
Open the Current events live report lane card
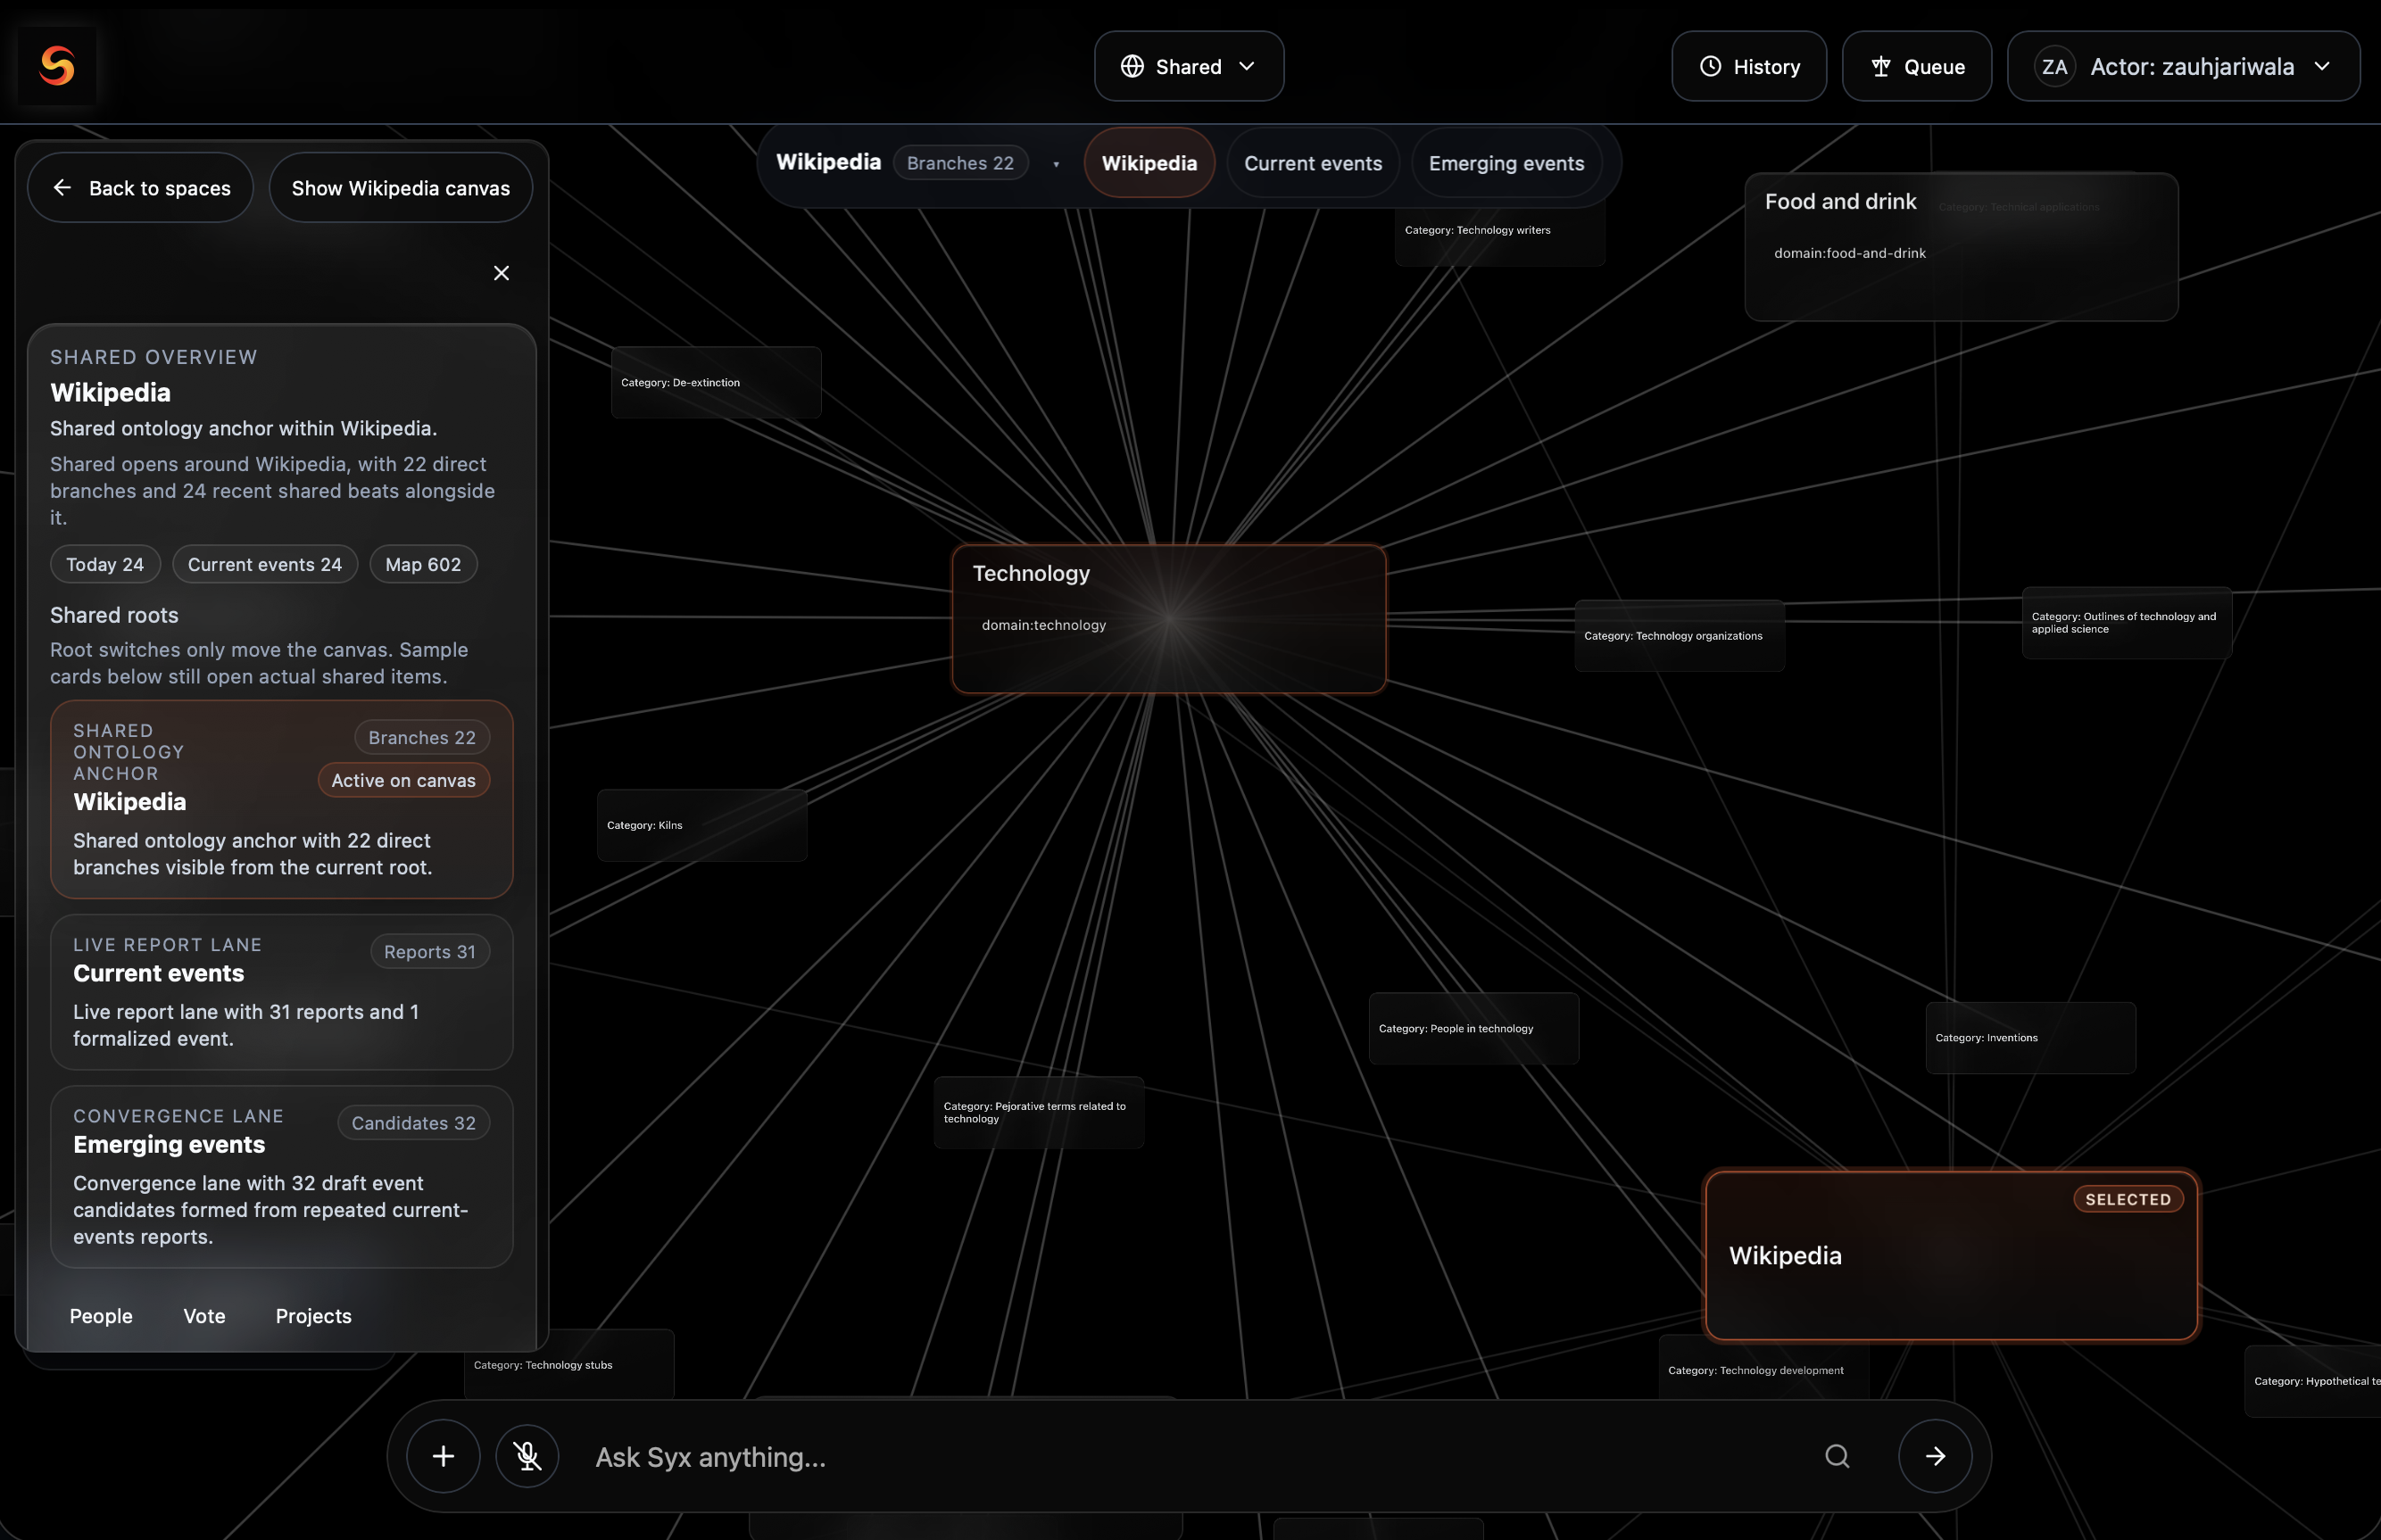pyautogui.click(x=282, y=991)
